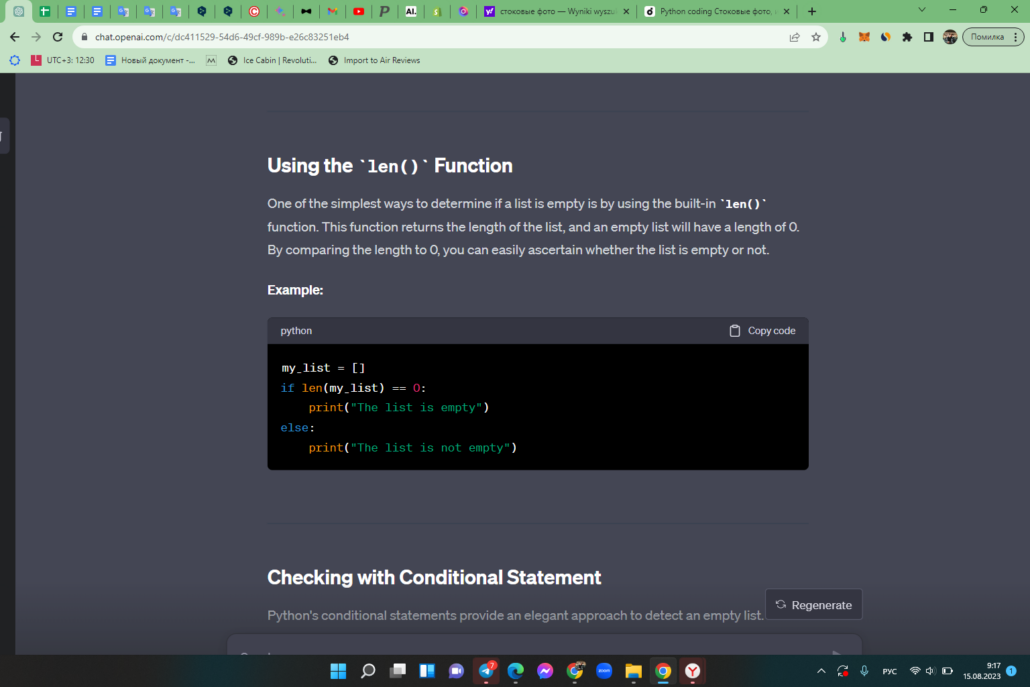
Task: Click the Regenerate button
Action: tap(813, 604)
